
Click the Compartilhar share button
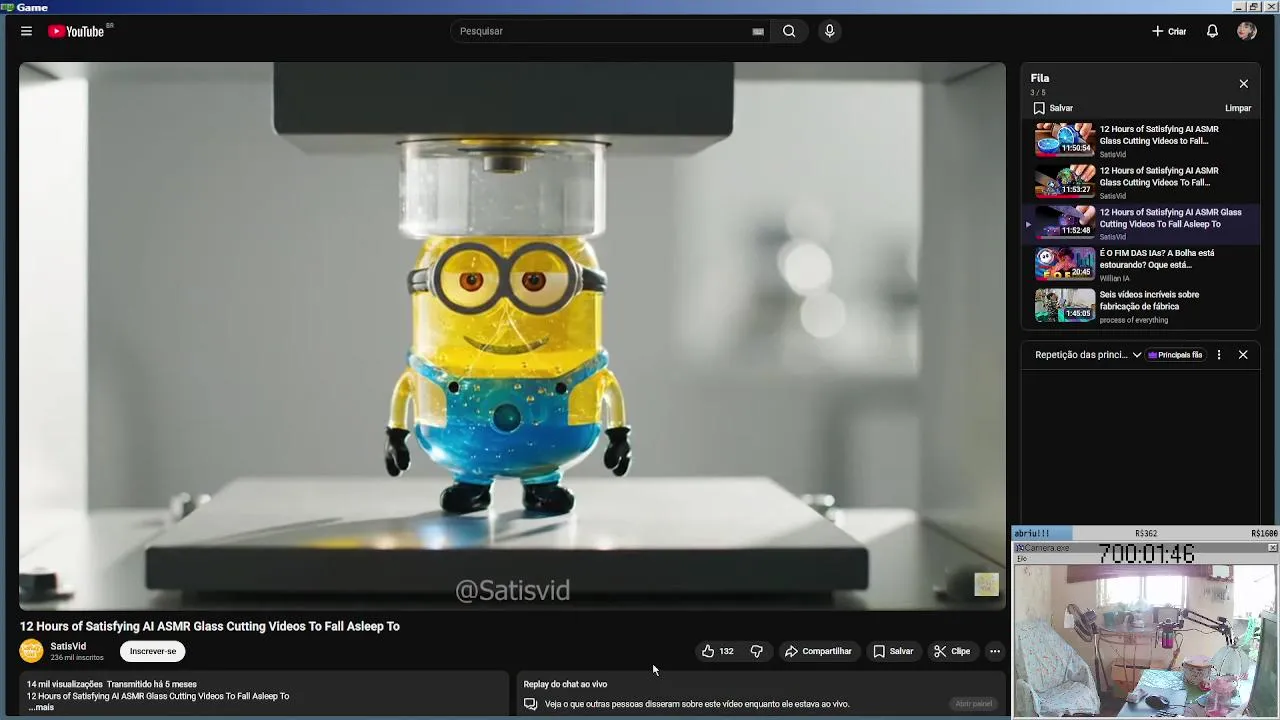(818, 651)
